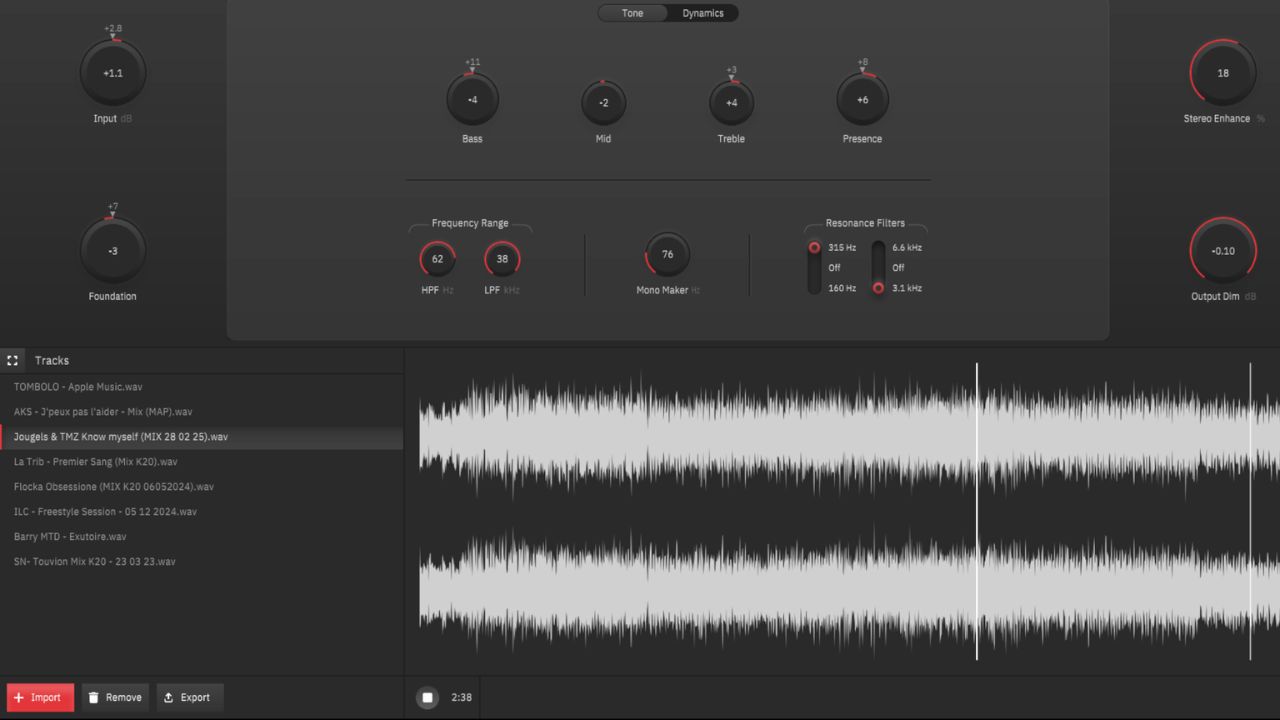This screenshot has width=1280, height=720.
Task: Export the mastered track
Action: click(x=189, y=697)
